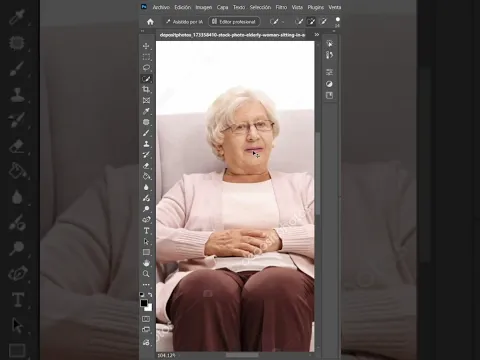Reset default foreground and background colors
Image resolution: width=480 pixels, height=360 pixels.
142,295
